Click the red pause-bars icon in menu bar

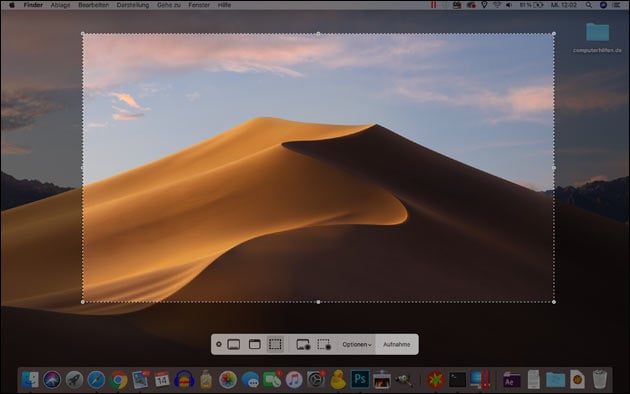[433, 5]
